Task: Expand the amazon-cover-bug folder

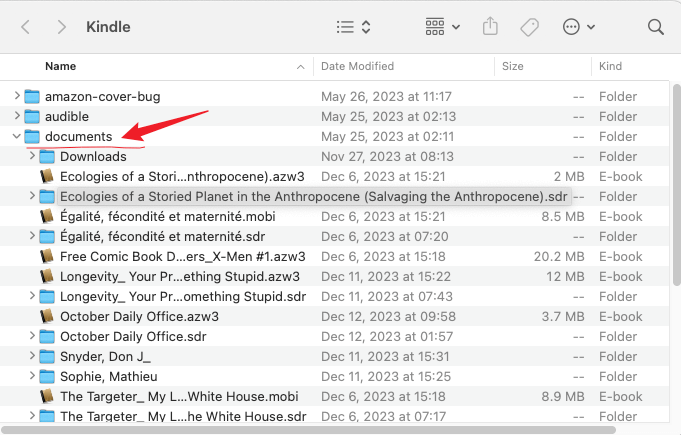Action: (17, 96)
